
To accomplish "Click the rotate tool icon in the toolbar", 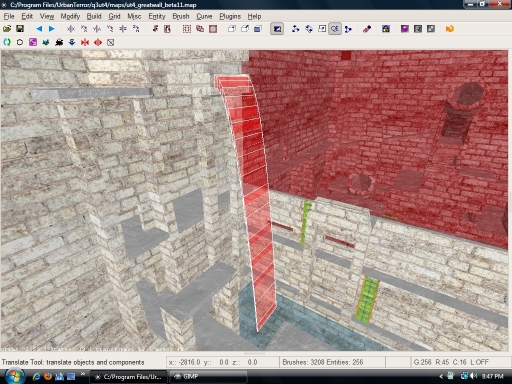I will point(309,29).
